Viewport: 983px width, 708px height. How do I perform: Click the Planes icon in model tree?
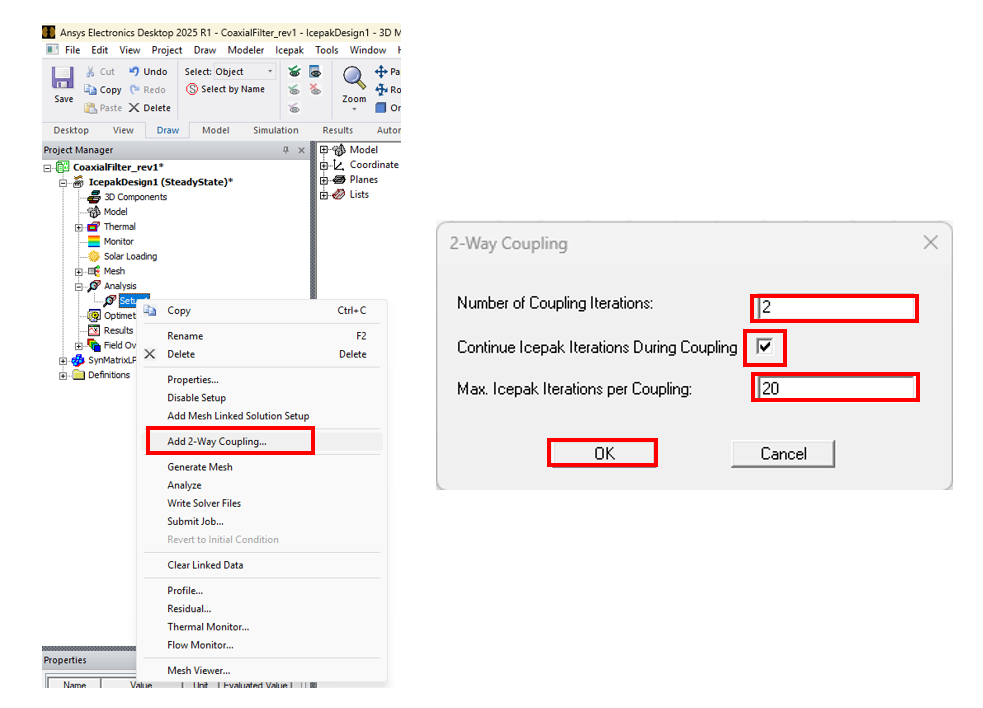(339, 179)
